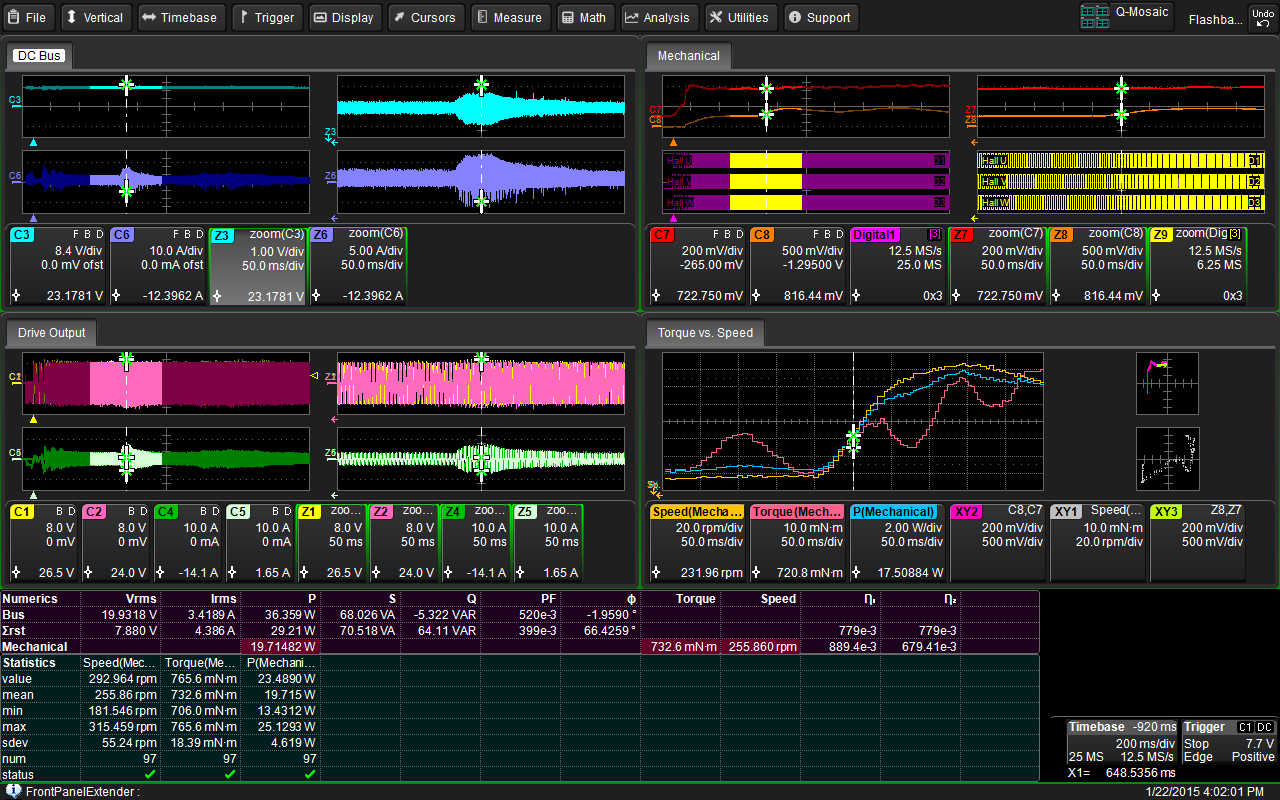This screenshot has height=800, width=1280.
Task: Open the Cursors menu
Action: 424,17
